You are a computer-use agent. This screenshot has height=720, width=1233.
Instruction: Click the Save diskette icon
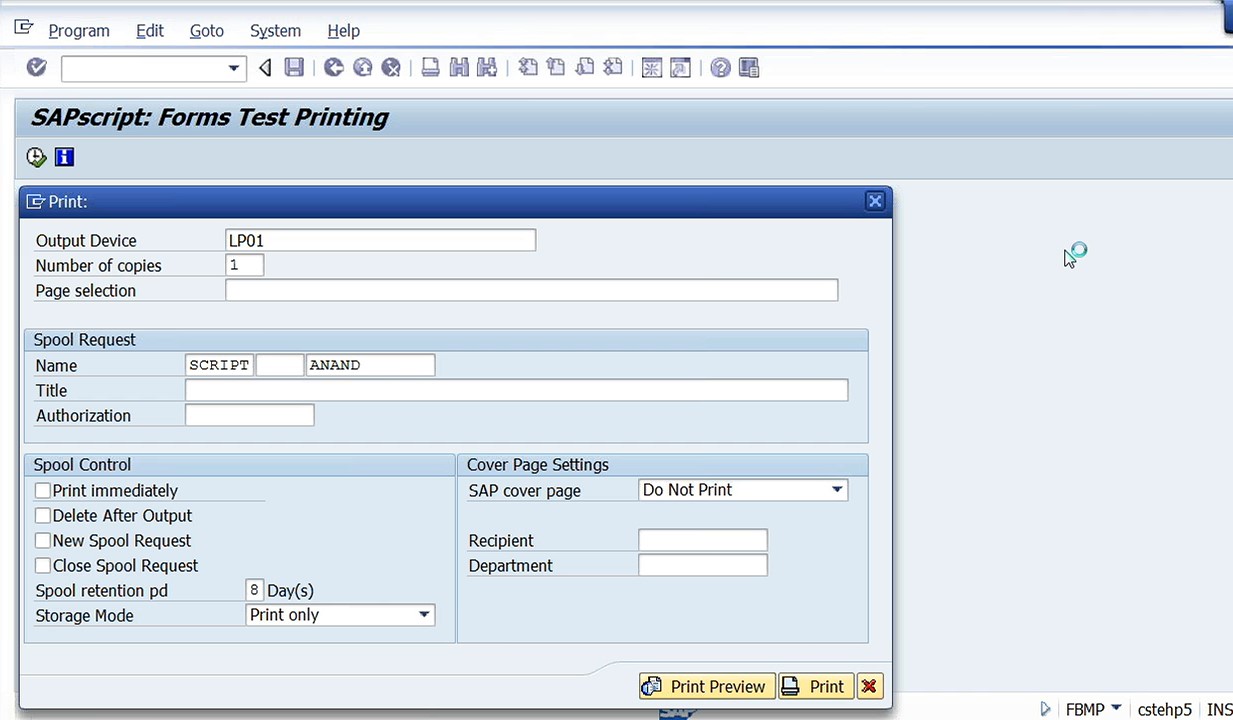[x=294, y=68]
